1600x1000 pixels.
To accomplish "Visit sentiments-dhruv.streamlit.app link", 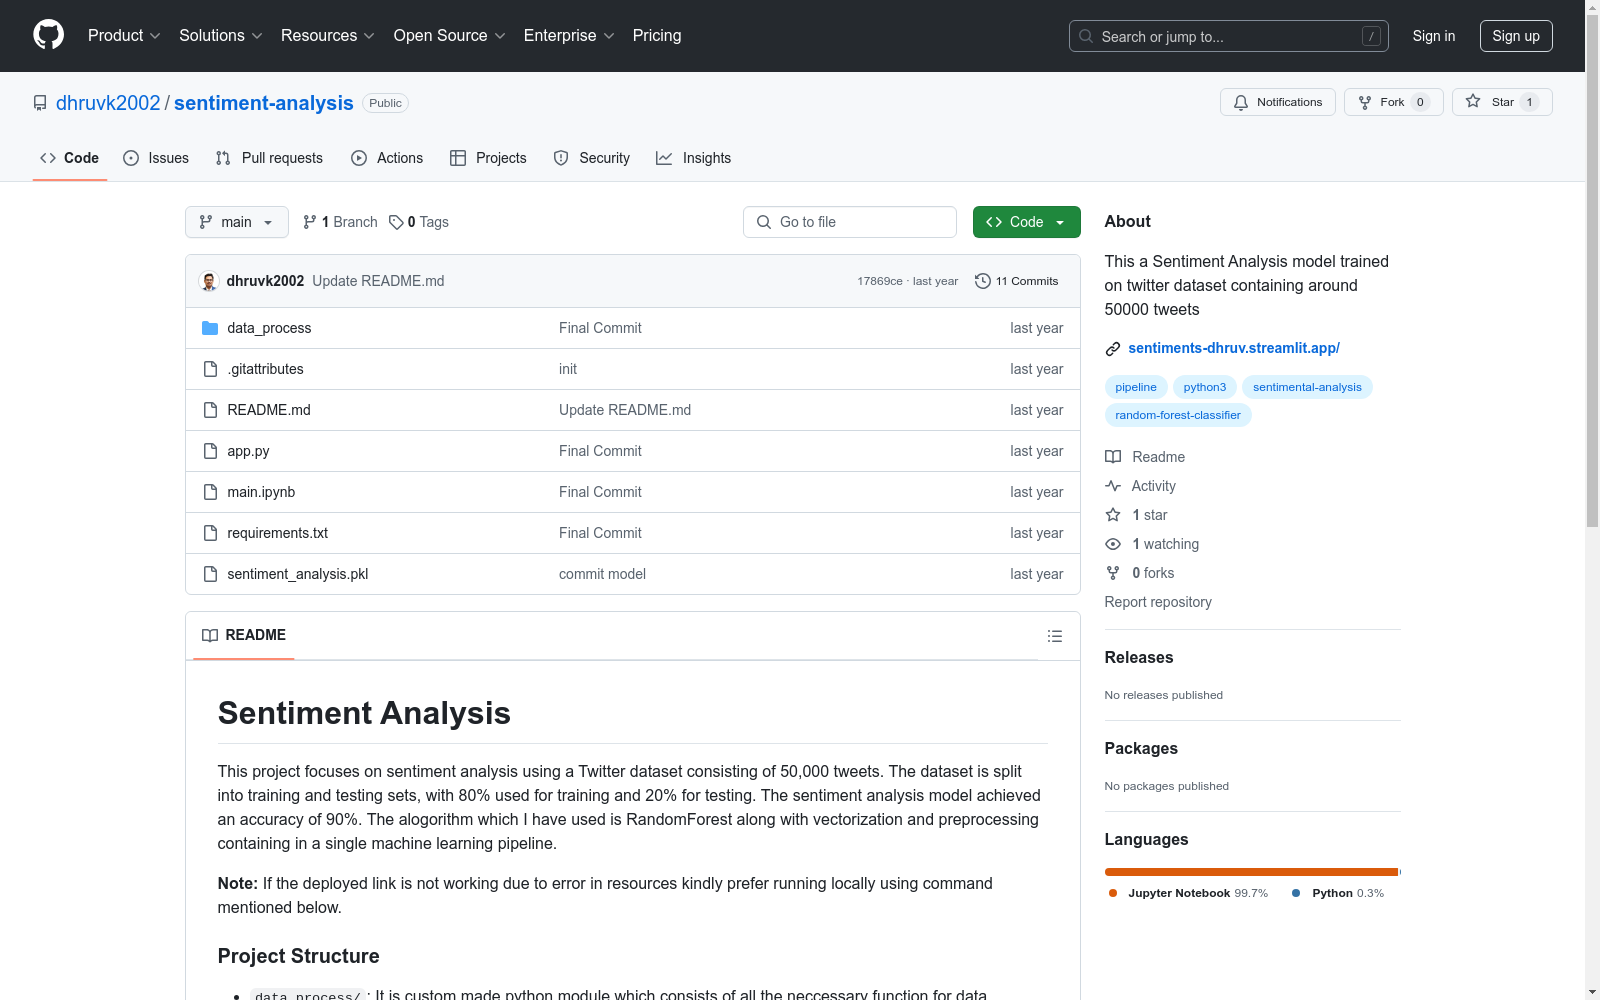I will tap(1234, 348).
